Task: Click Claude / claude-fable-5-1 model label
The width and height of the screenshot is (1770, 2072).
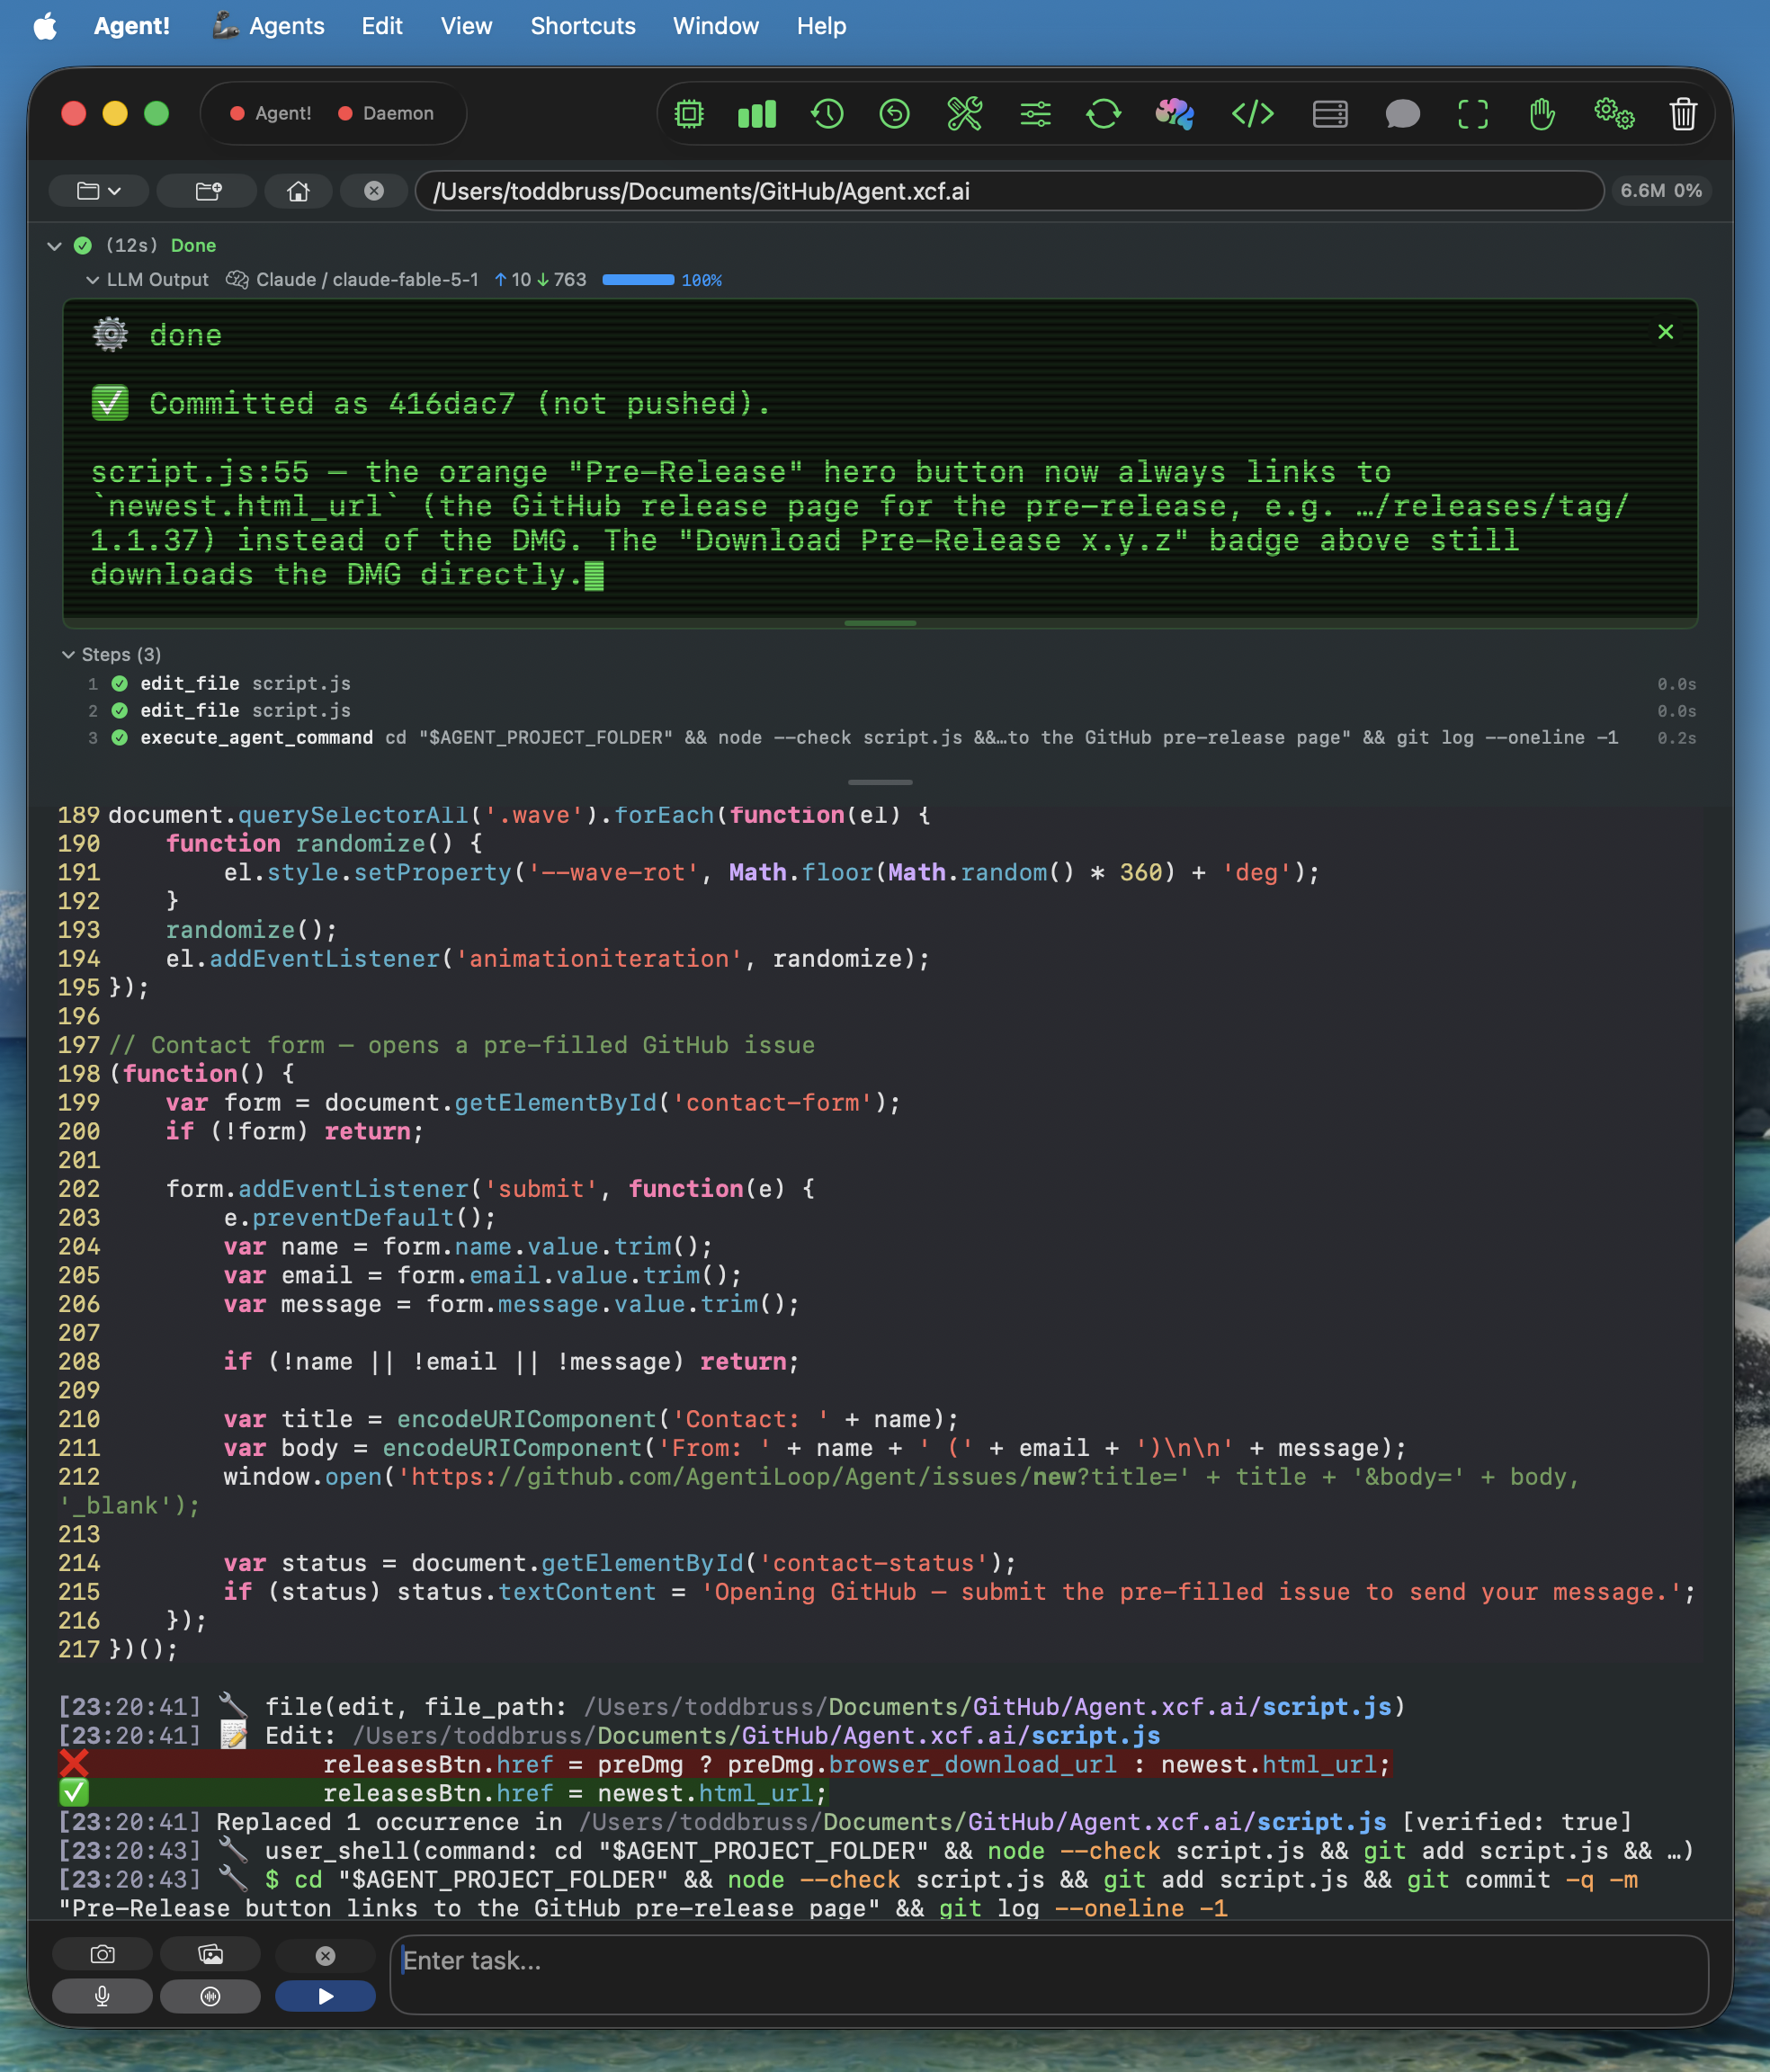Action: (367, 280)
